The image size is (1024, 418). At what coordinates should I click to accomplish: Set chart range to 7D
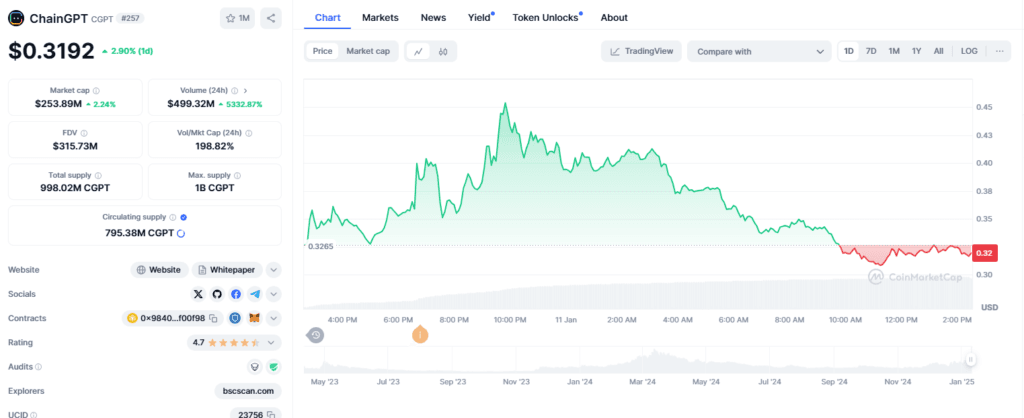pyautogui.click(x=871, y=51)
